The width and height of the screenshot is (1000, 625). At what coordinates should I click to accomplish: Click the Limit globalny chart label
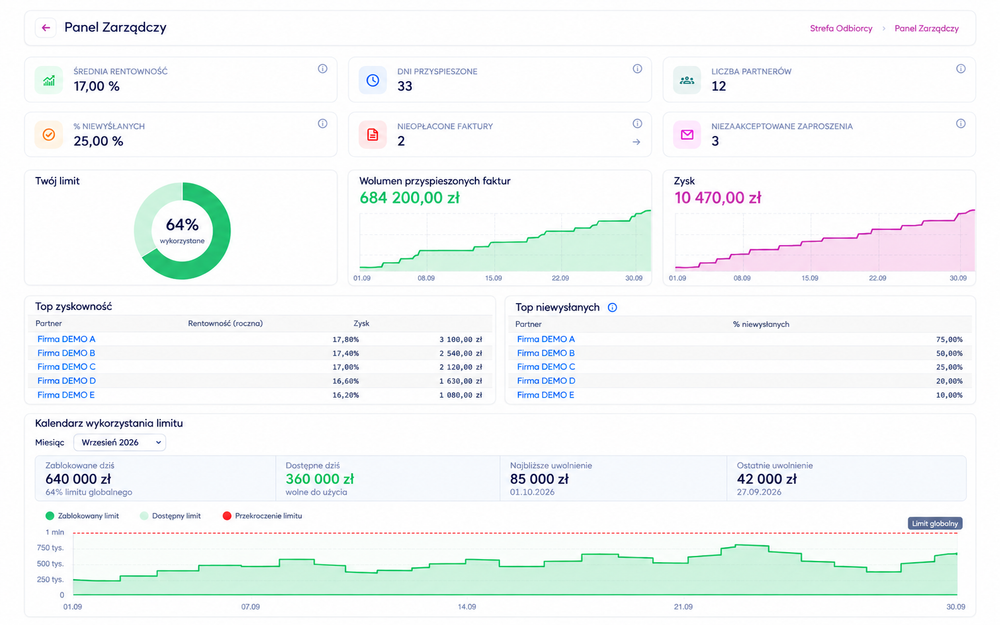[935, 524]
